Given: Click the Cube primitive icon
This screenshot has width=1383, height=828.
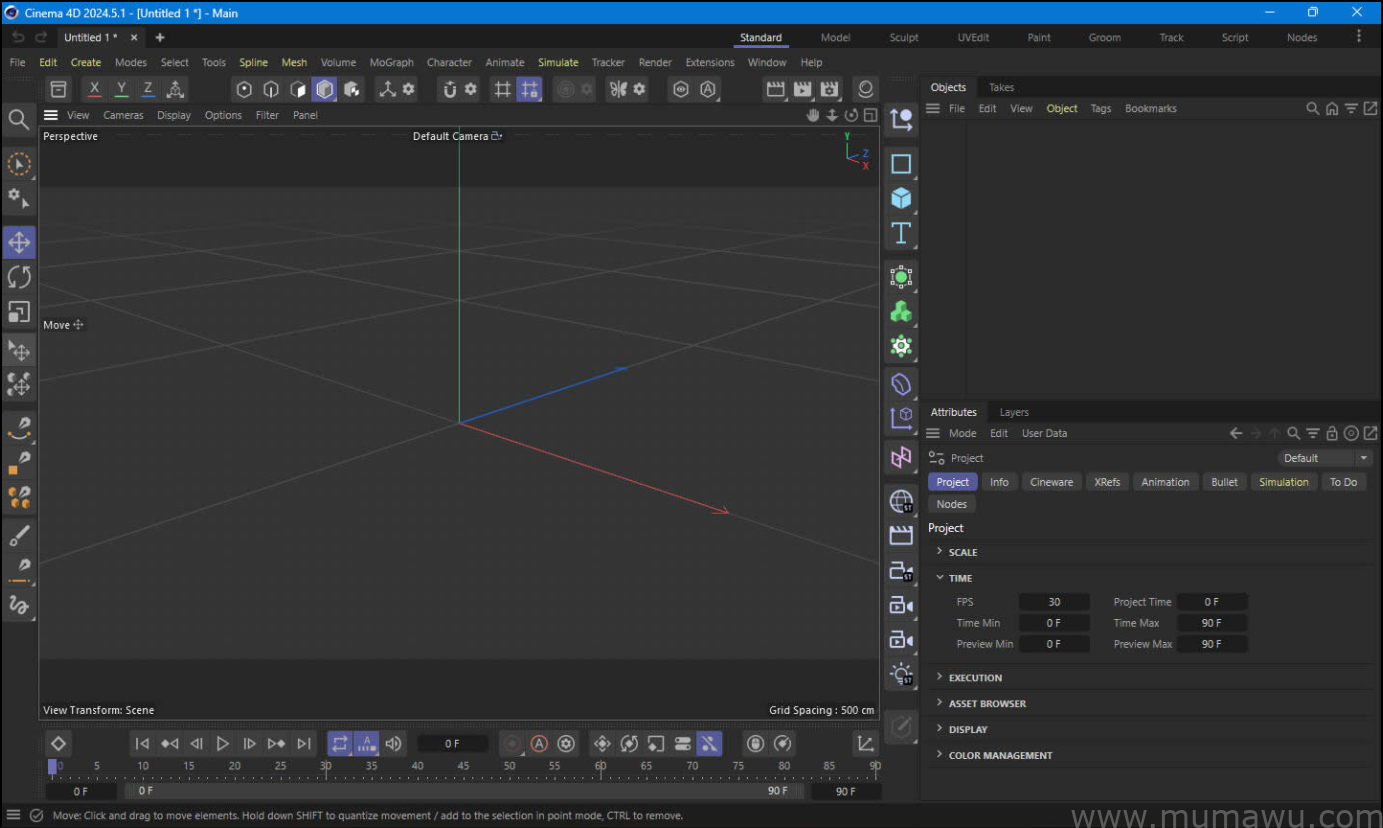Looking at the screenshot, I should pos(901,198).
